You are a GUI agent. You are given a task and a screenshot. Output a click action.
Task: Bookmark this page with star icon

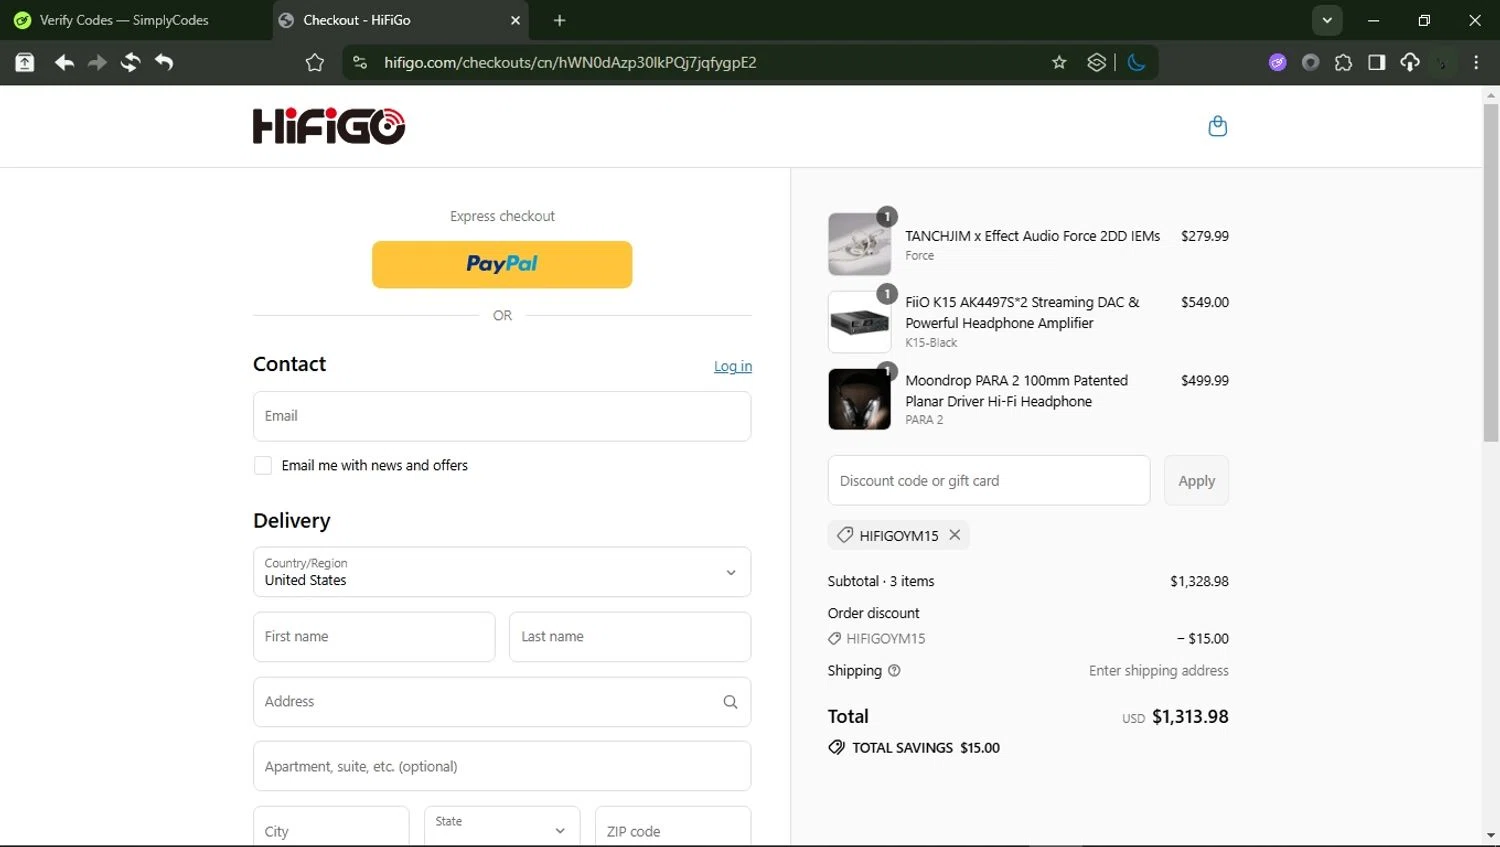pos(1059,62)
